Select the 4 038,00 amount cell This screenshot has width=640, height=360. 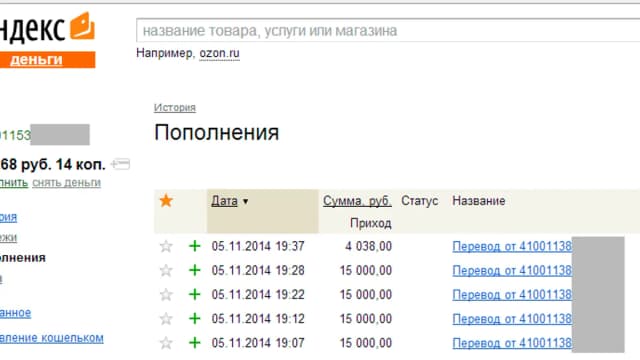pos(369,246)
